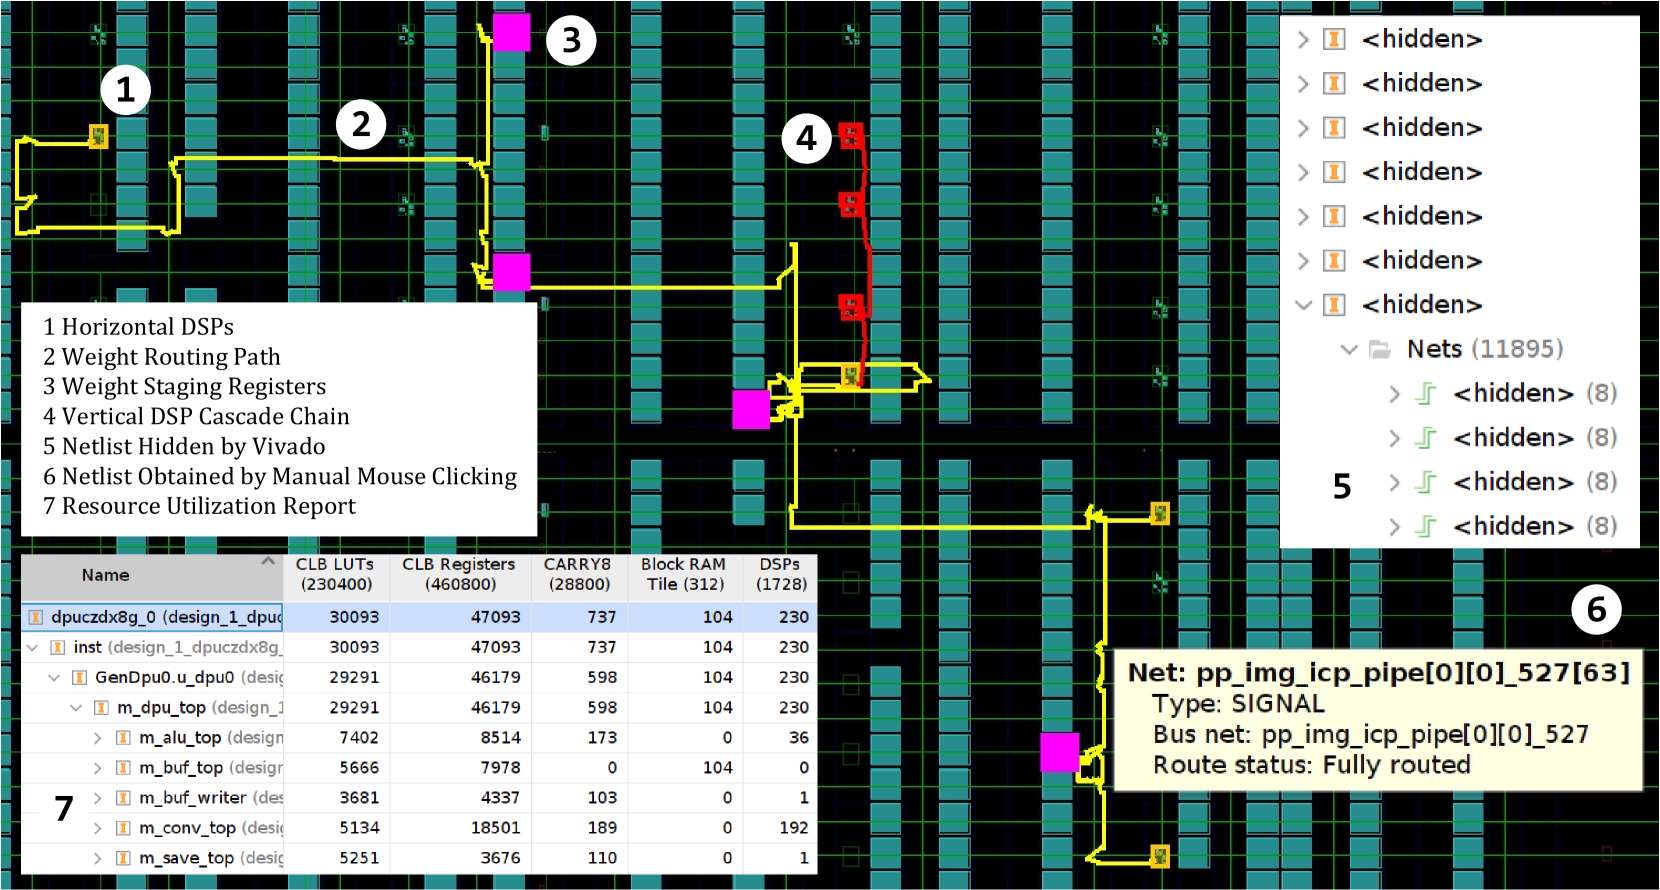Click the cell icon next to m_conv_top

(123, 828)
